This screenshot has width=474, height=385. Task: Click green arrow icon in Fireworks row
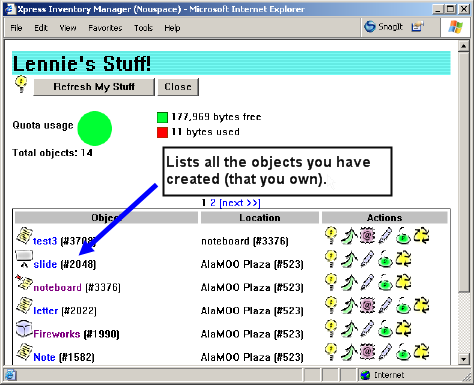[x=349, y=329]
